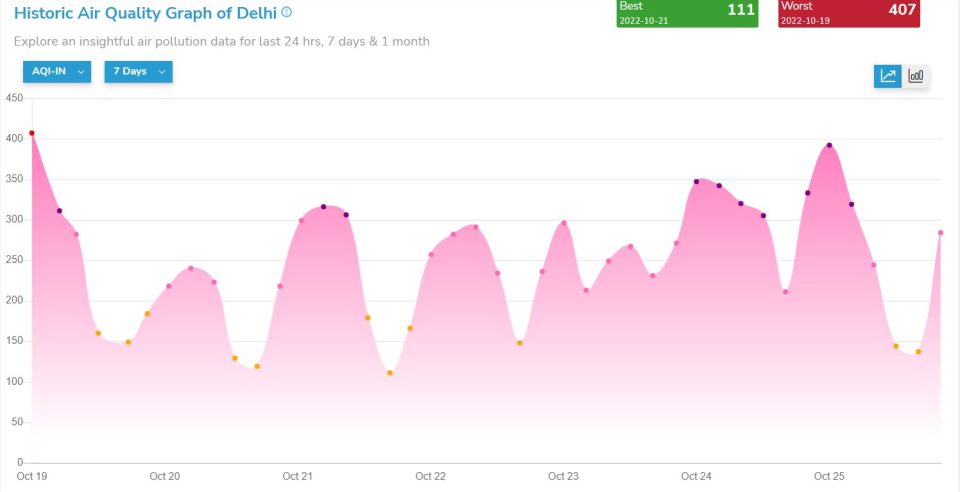This screenshot has width=960, height=492.
Task: Click info icon beside Delhi graph title
Action: coord(287,12)
